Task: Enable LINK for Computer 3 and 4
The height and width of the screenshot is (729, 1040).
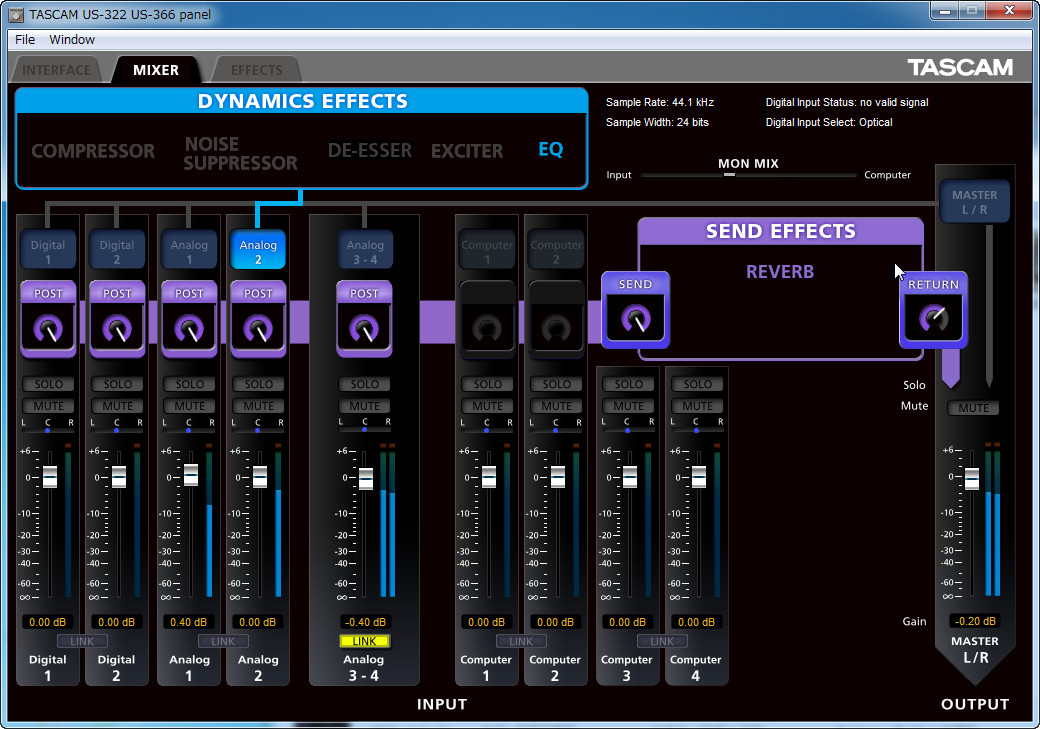Action: 662,641
